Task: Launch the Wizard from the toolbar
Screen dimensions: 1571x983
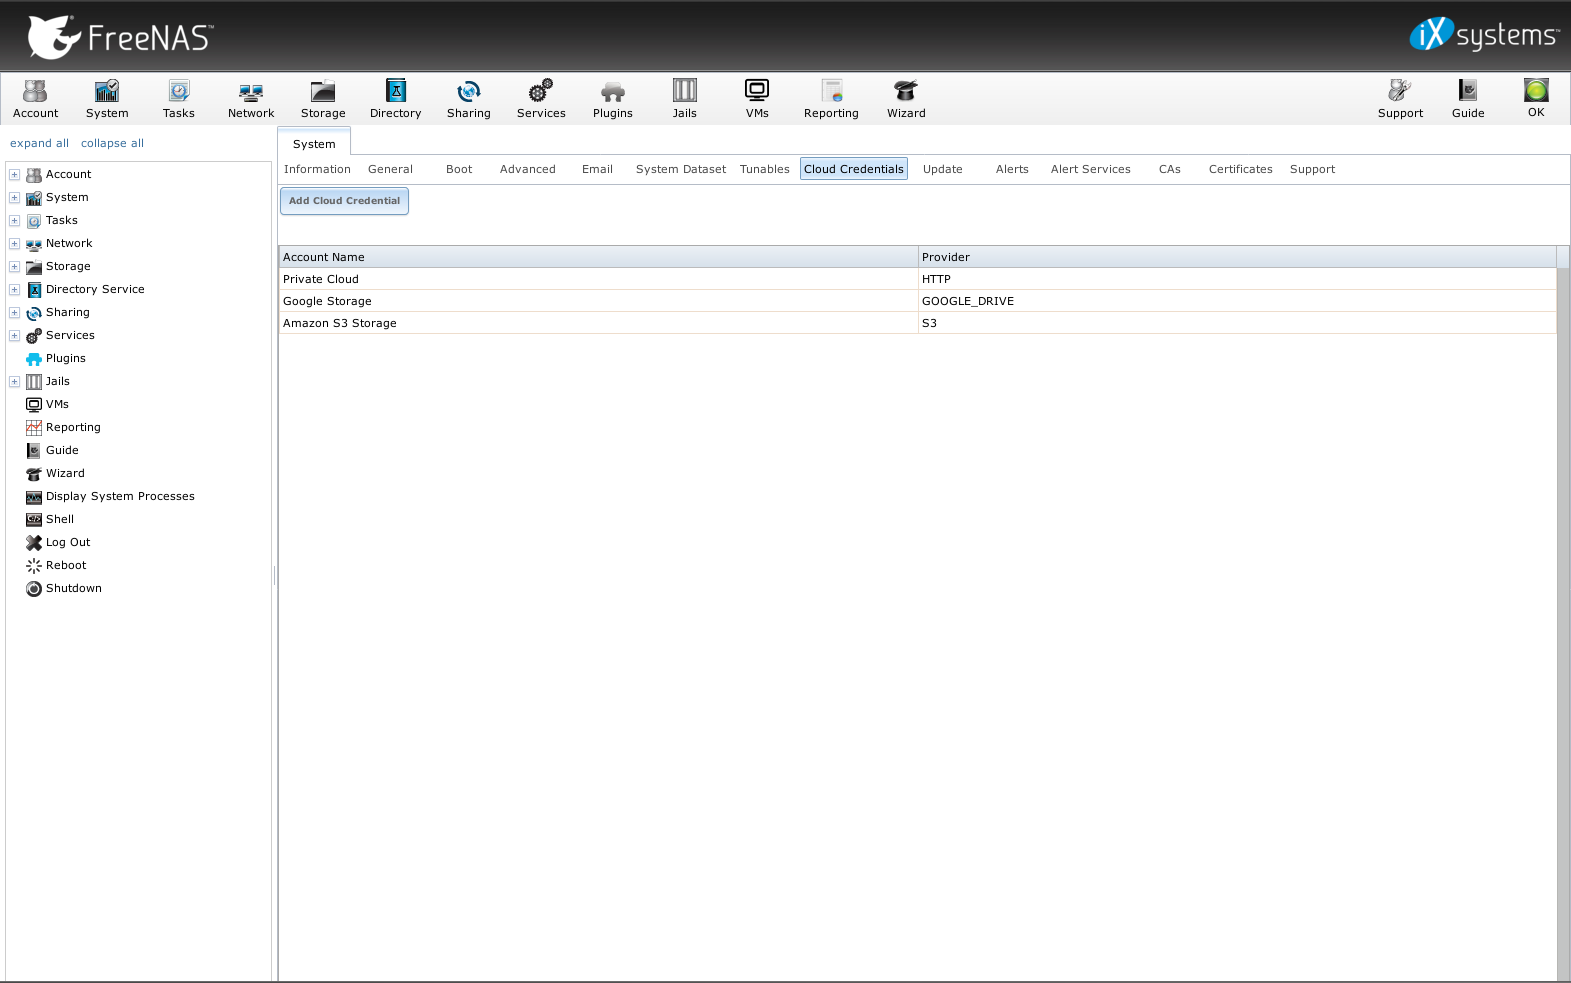Action: (x=906, y=99)
